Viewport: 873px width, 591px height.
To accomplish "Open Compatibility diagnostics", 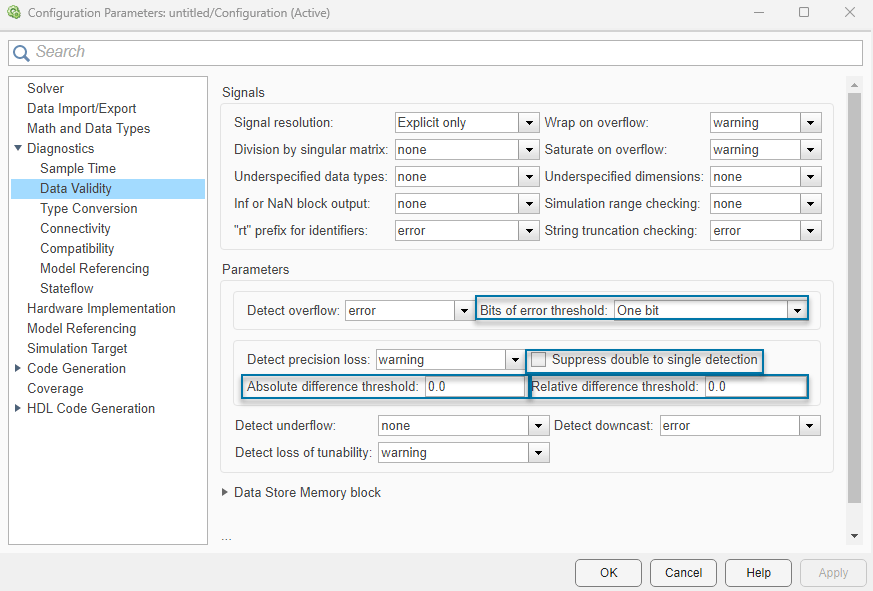I will (77, 248).
